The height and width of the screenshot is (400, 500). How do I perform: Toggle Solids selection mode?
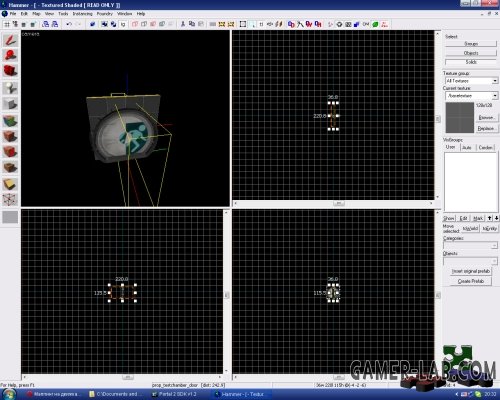click(471, 62)
